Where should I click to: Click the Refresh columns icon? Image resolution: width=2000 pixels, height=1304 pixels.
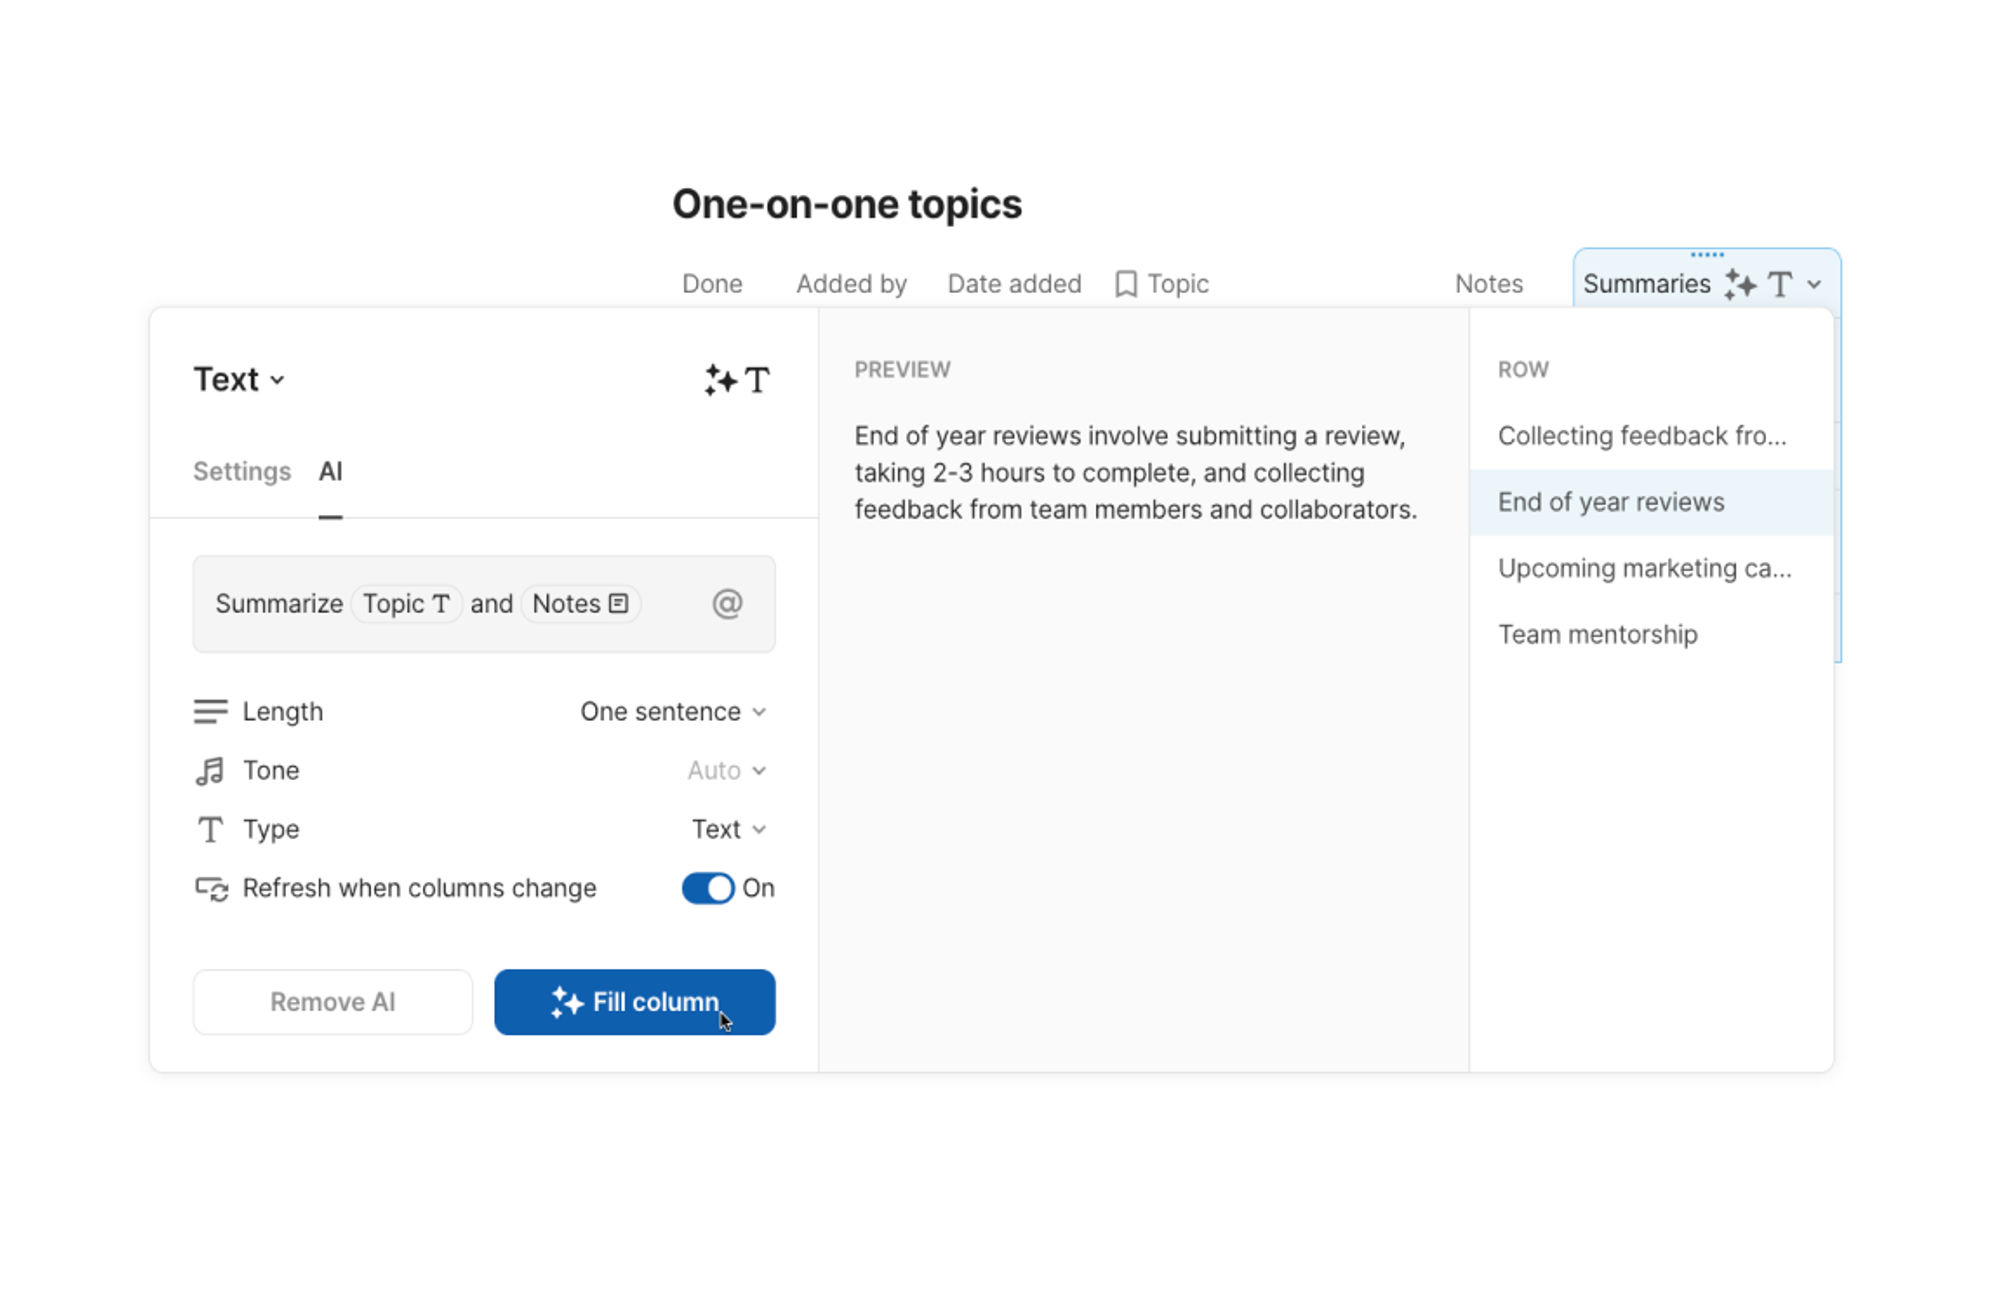click(x=211, y=889)
